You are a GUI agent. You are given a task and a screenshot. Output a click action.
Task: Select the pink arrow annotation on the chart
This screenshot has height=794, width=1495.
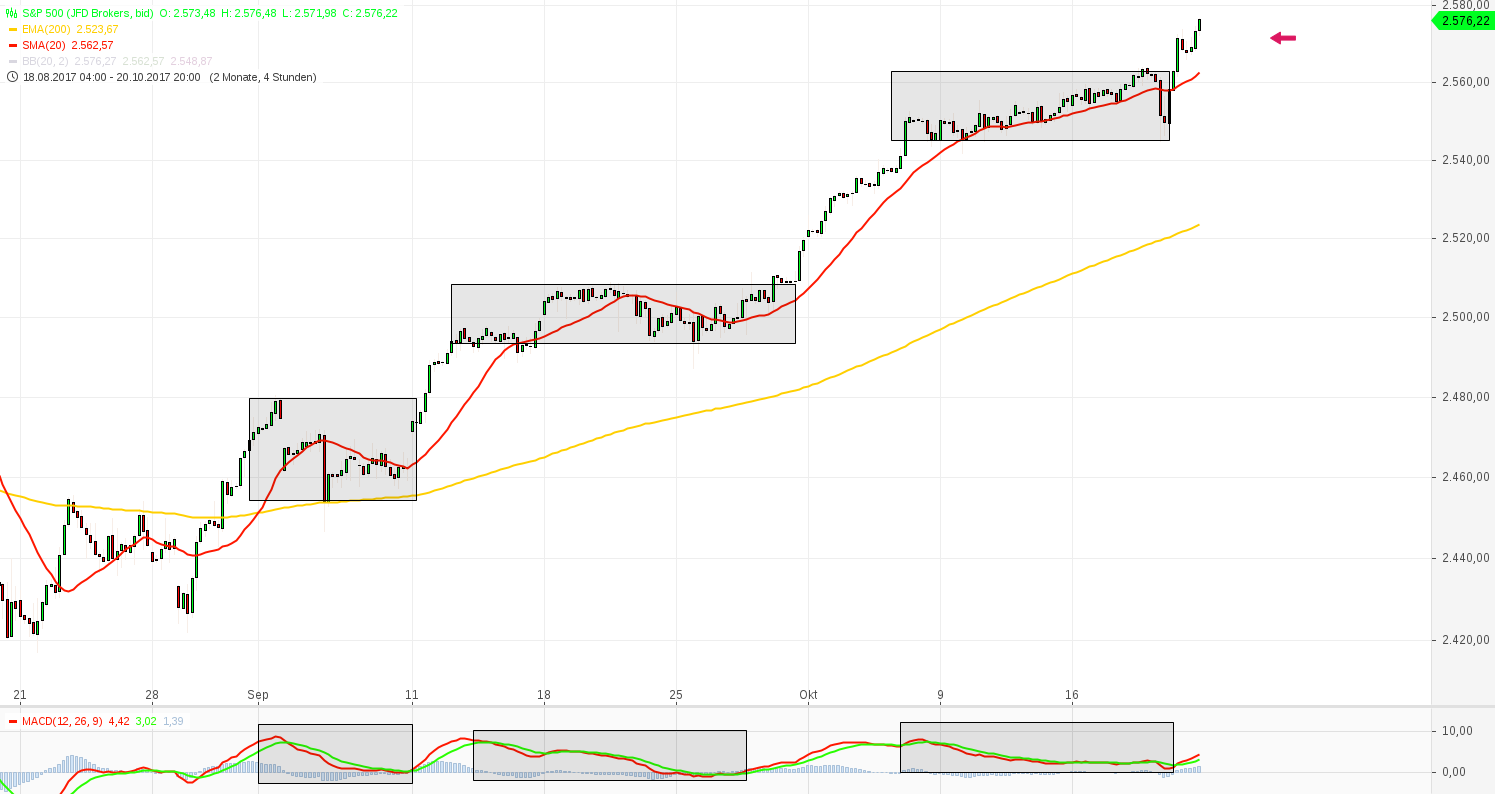(x=1283, y=38)
